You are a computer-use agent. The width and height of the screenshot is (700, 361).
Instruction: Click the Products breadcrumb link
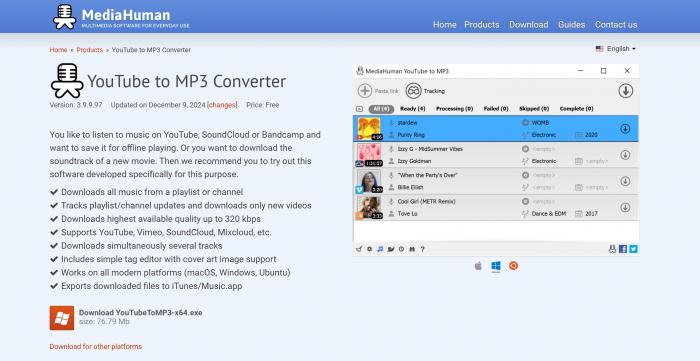(x=89, y=50)
